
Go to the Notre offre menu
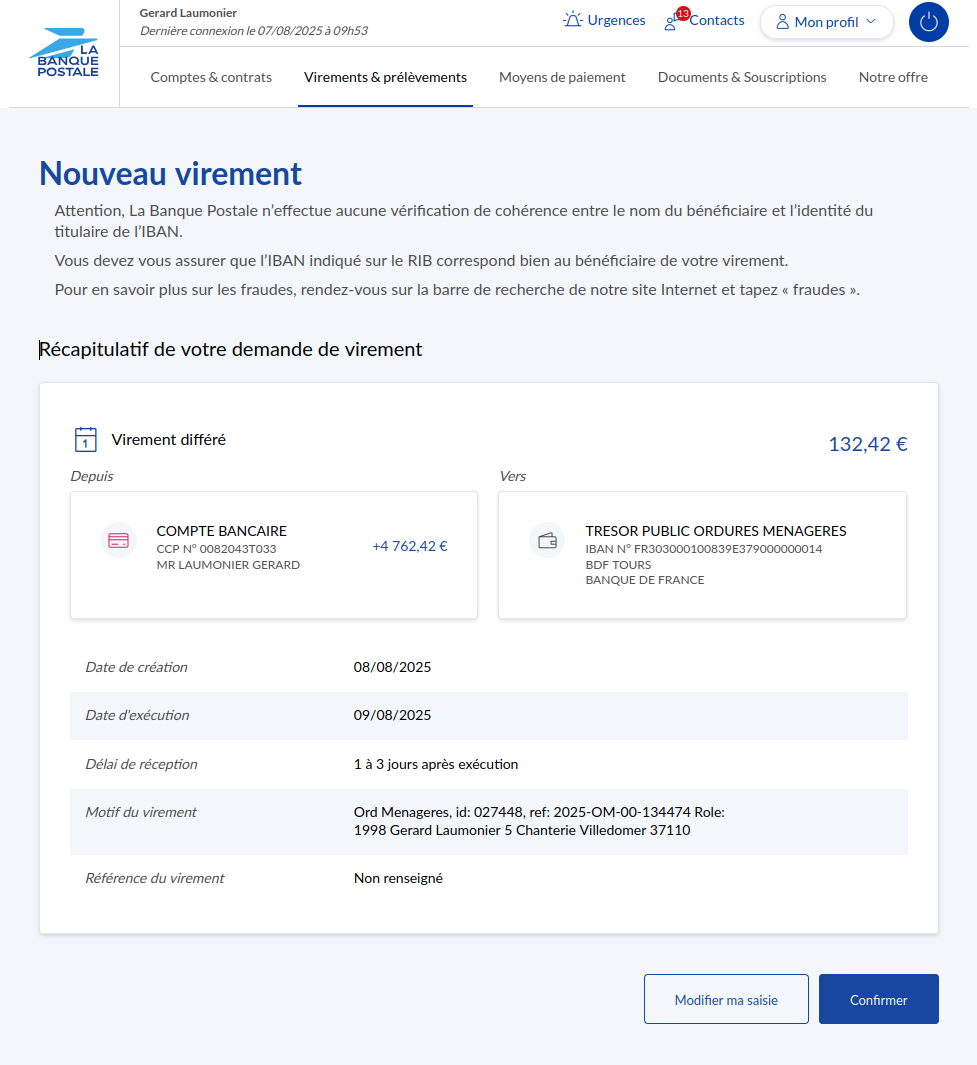pyautogui.click(x=893, y=77)
